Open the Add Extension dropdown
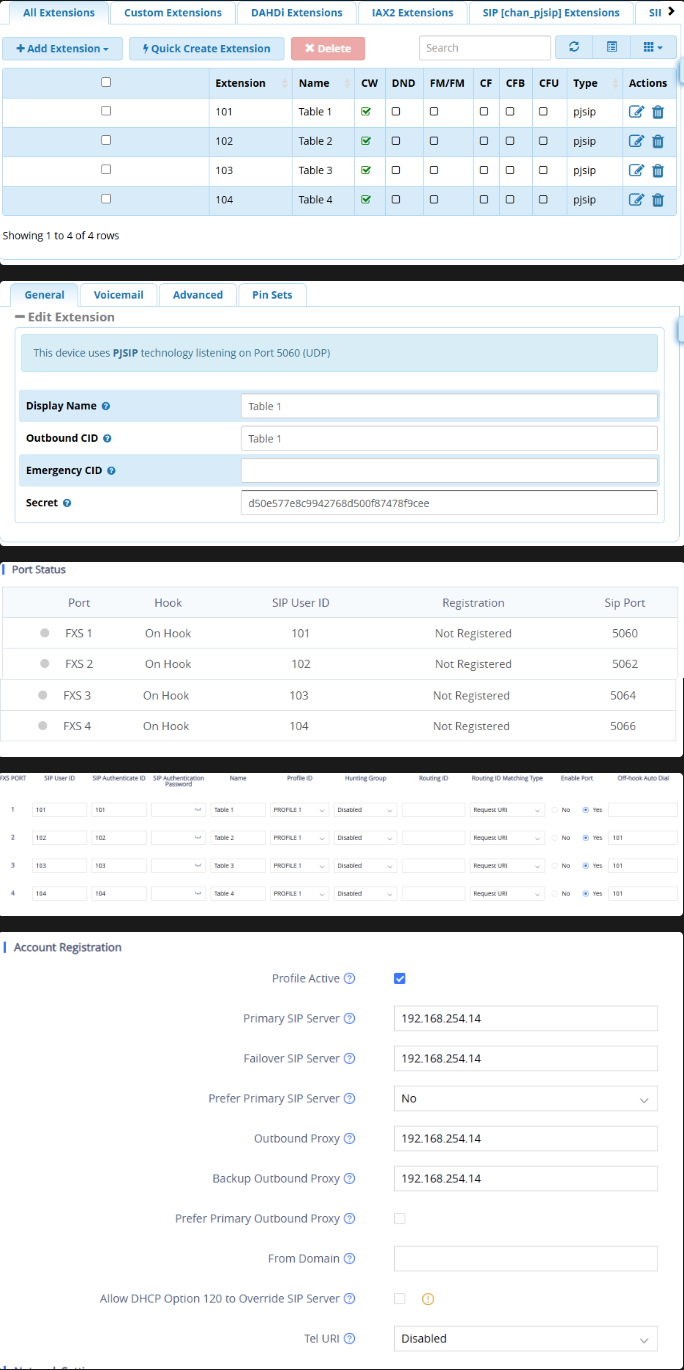This screenshot has height=1370, width=684. pos(62,48)
